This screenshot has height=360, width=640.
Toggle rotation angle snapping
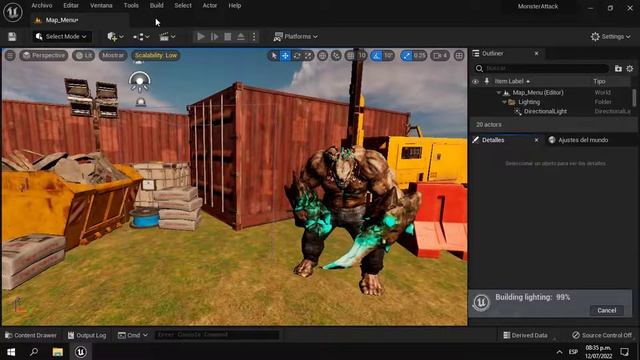tap(376, 56)
